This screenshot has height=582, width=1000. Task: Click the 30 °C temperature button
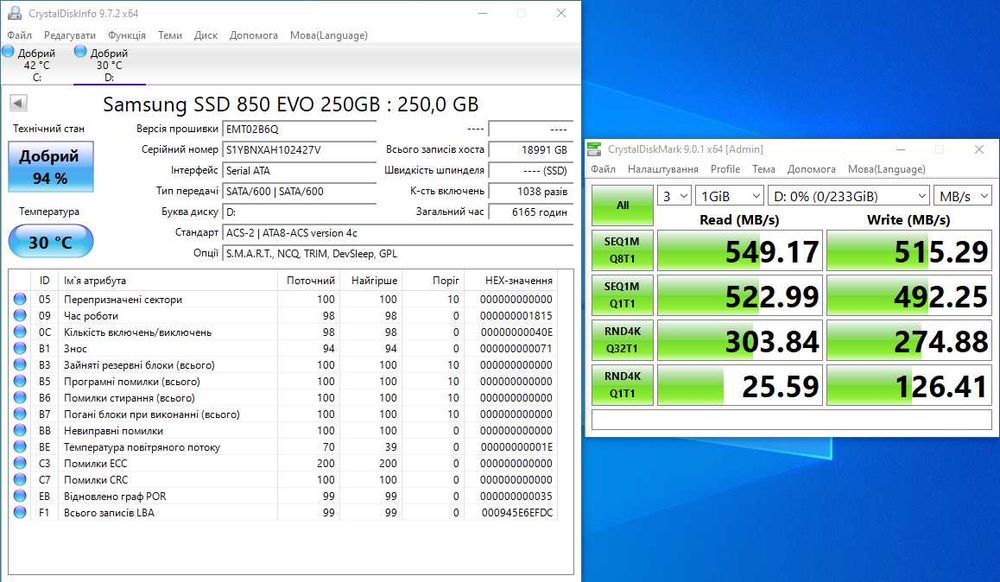(x=51, y=242)
